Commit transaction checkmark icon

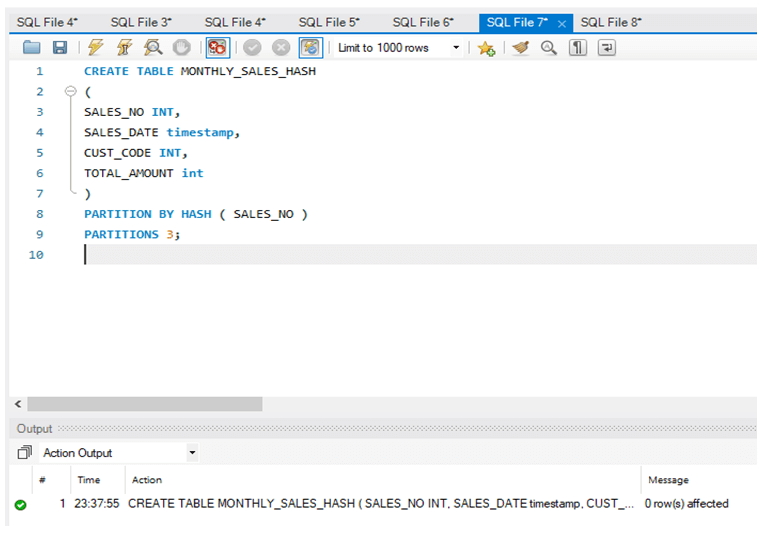click(x=252, y=47)
